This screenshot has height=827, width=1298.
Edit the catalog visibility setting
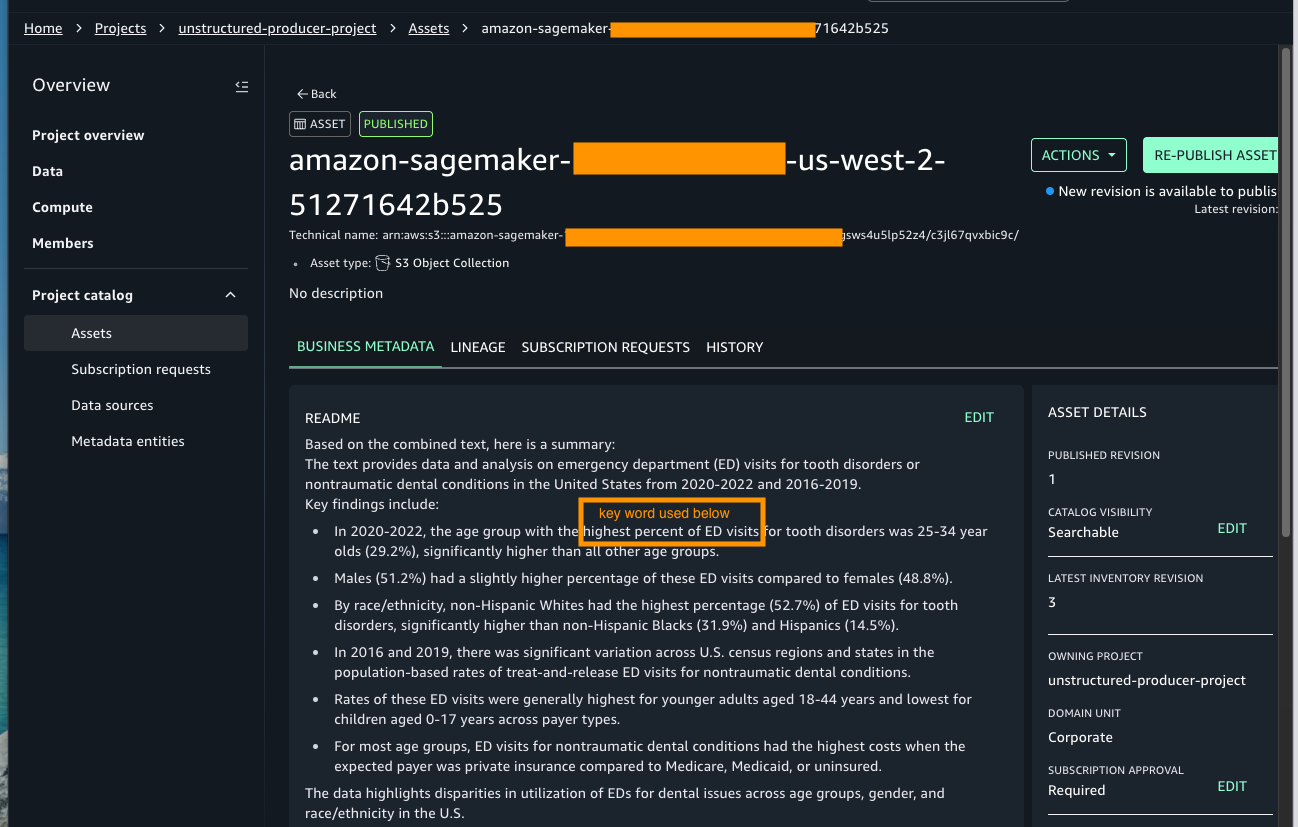pos(1232,528)
